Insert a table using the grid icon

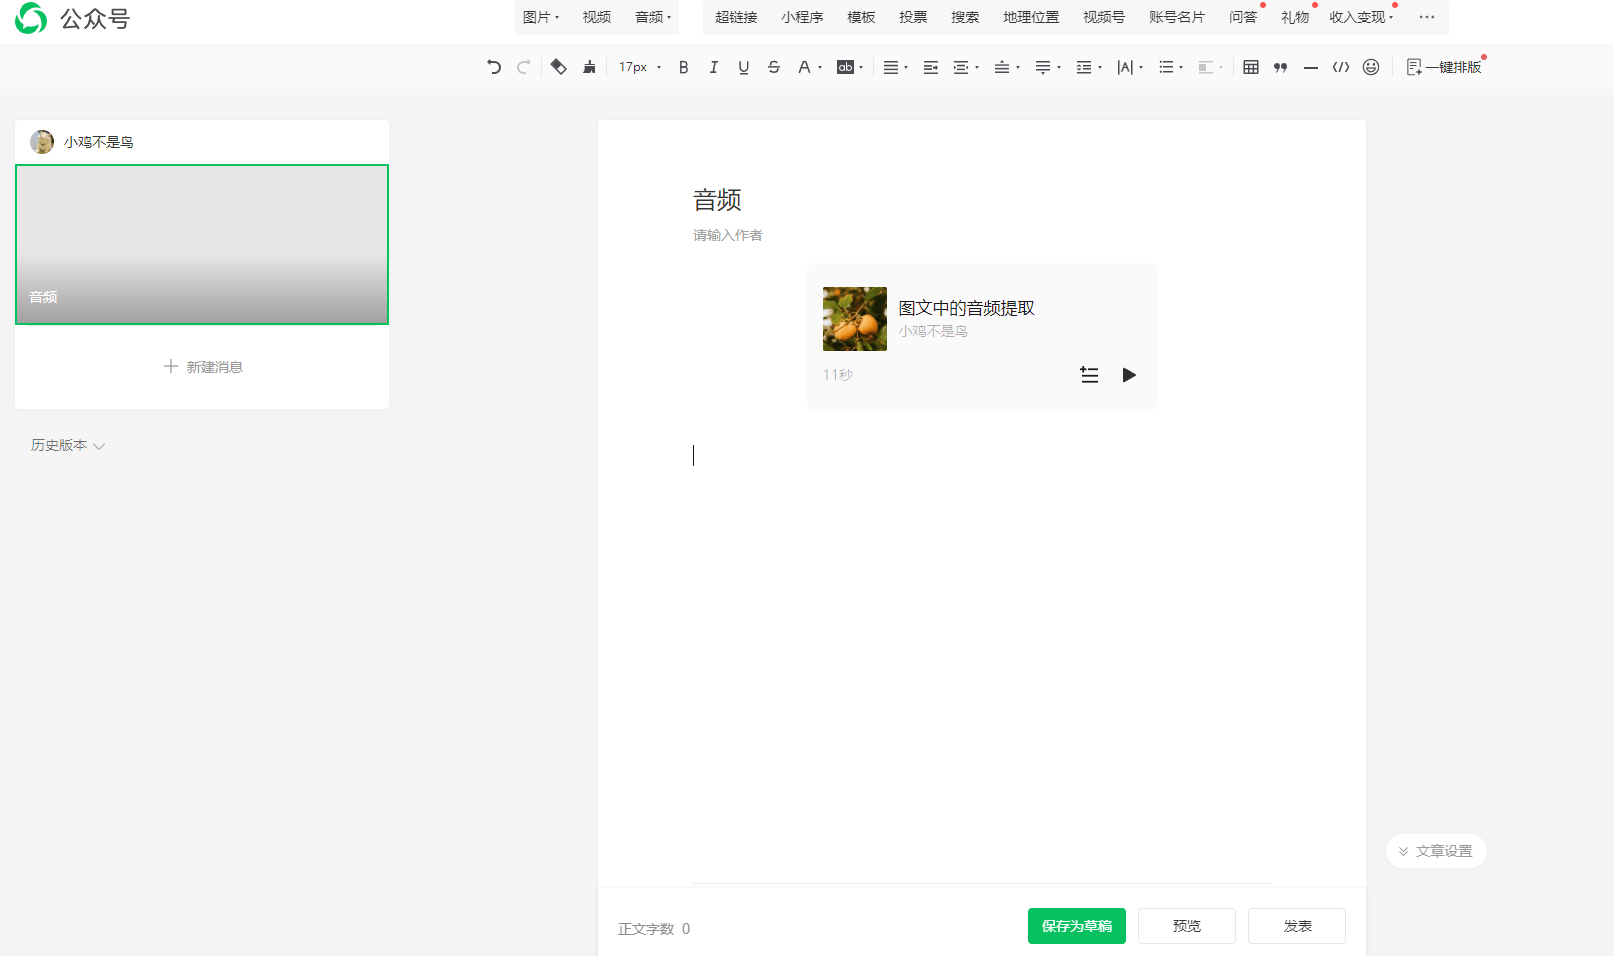pos(1250,67)
